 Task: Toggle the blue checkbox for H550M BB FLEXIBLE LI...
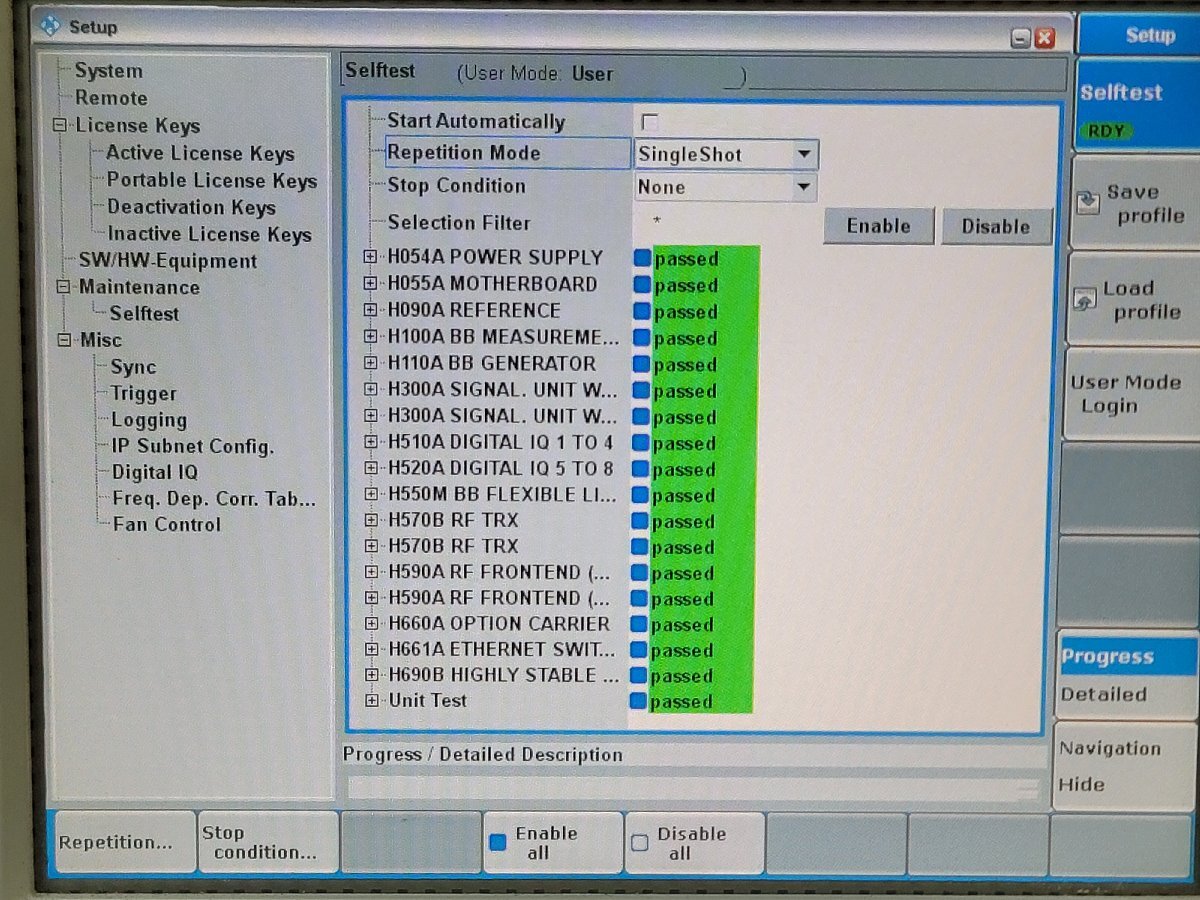640,495
